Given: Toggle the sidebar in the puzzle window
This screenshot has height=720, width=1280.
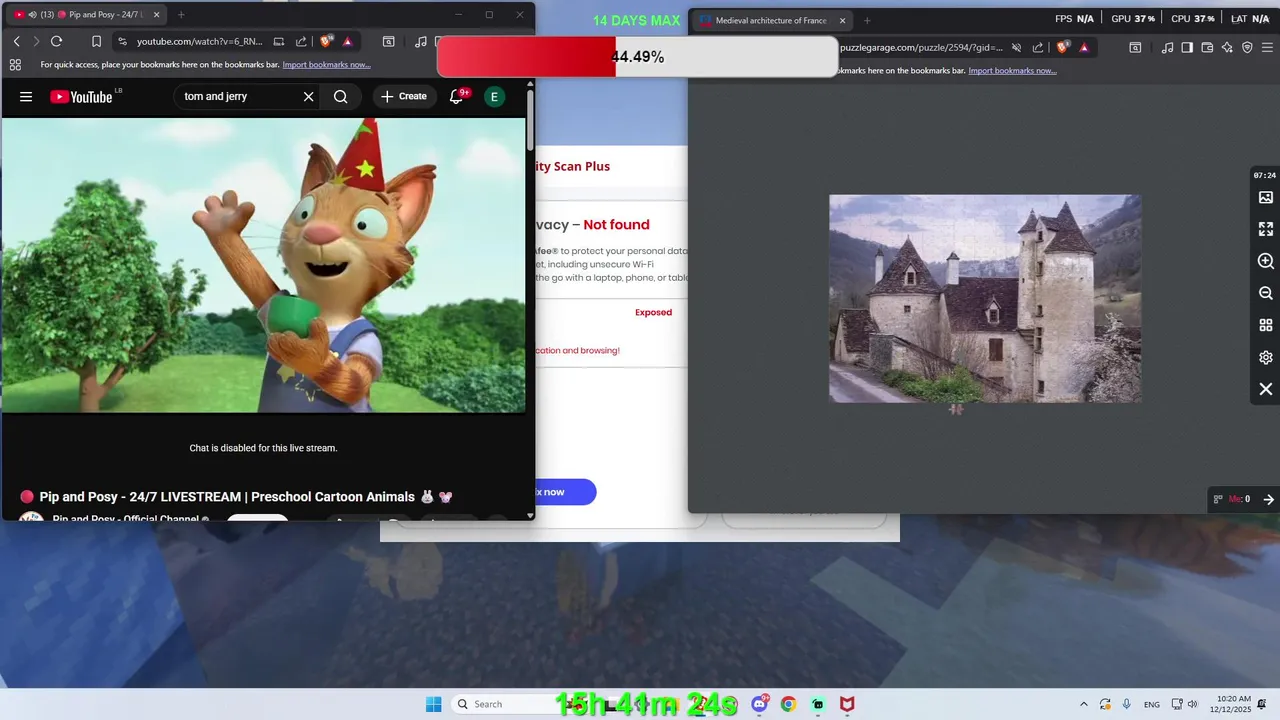Looking at the screenshot, I should point(1187,47).
